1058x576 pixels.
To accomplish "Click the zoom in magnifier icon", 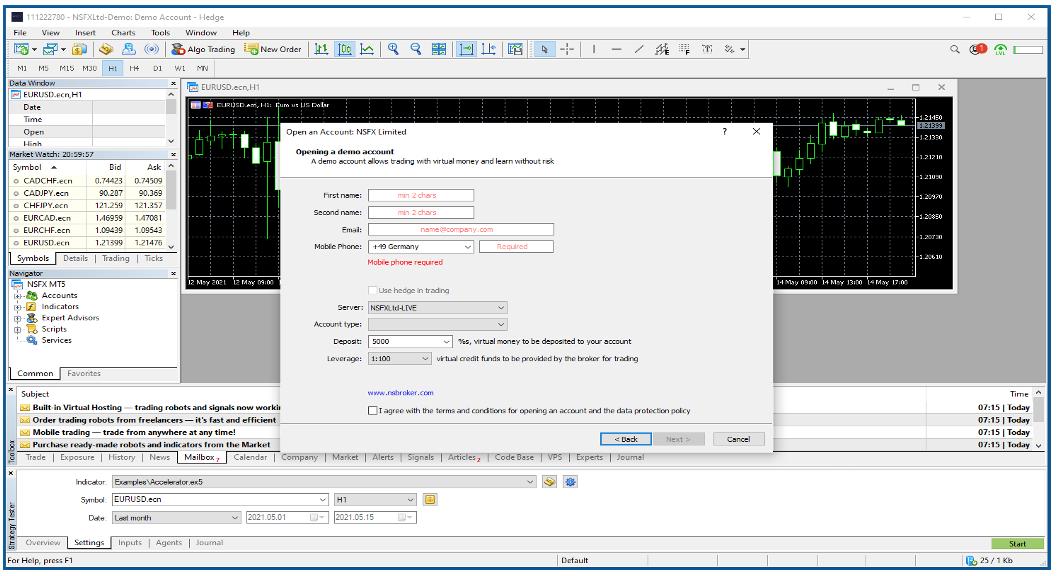I will [393, 49].
